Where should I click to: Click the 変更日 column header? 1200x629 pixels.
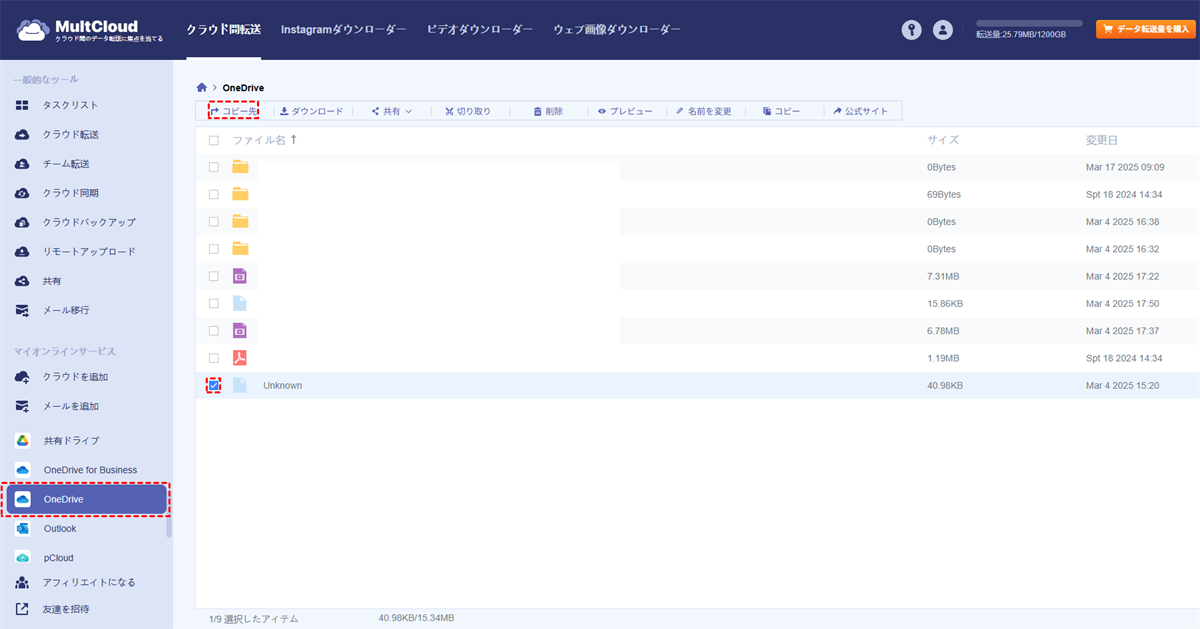[x=1102, y=140]
